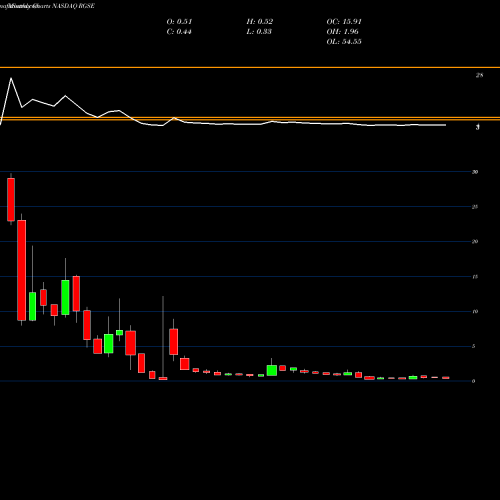
Task: Click the green candle peaking near 14.5
Action: click(65, 297)
